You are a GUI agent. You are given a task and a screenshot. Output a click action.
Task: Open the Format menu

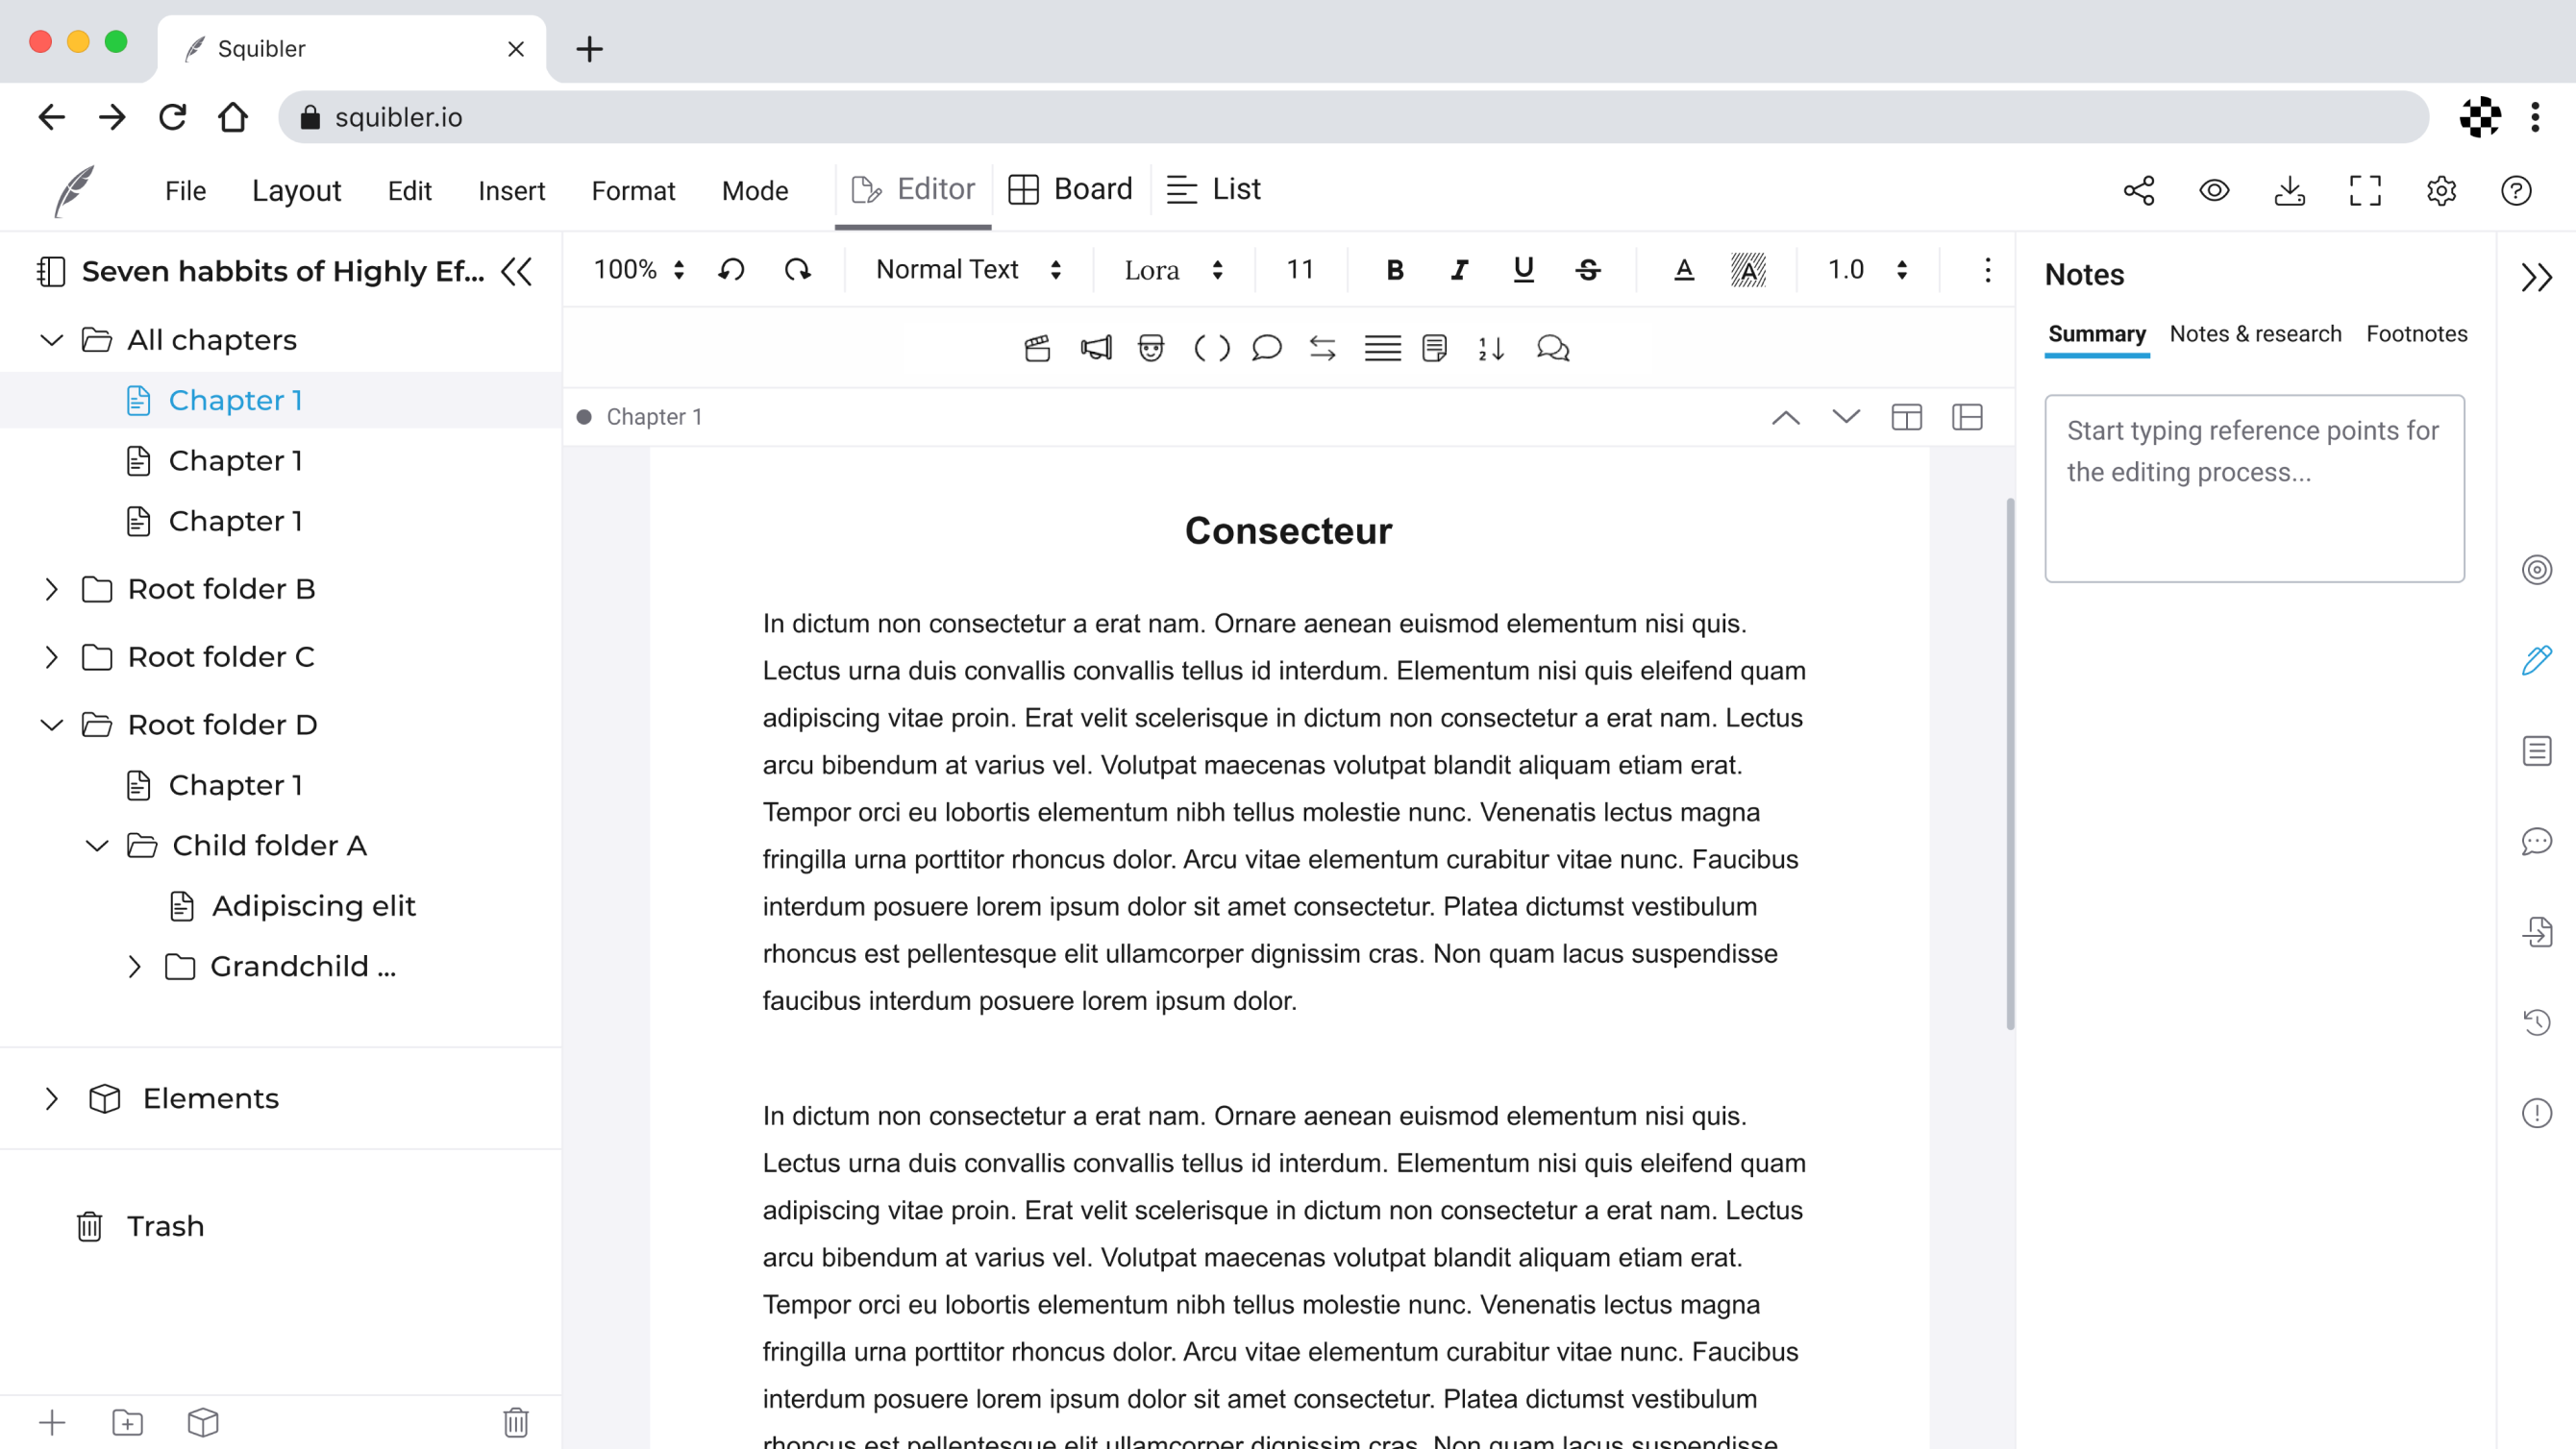click(633, 190)
